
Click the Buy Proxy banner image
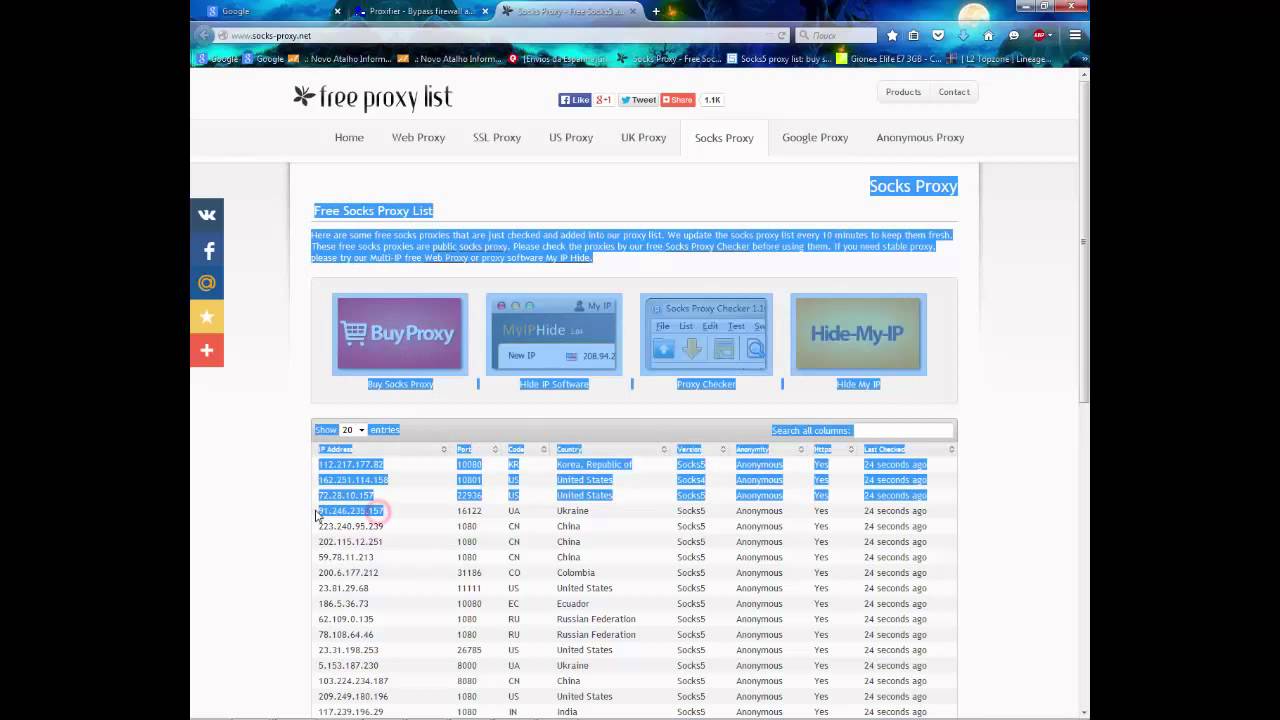(x=400, y=334)
